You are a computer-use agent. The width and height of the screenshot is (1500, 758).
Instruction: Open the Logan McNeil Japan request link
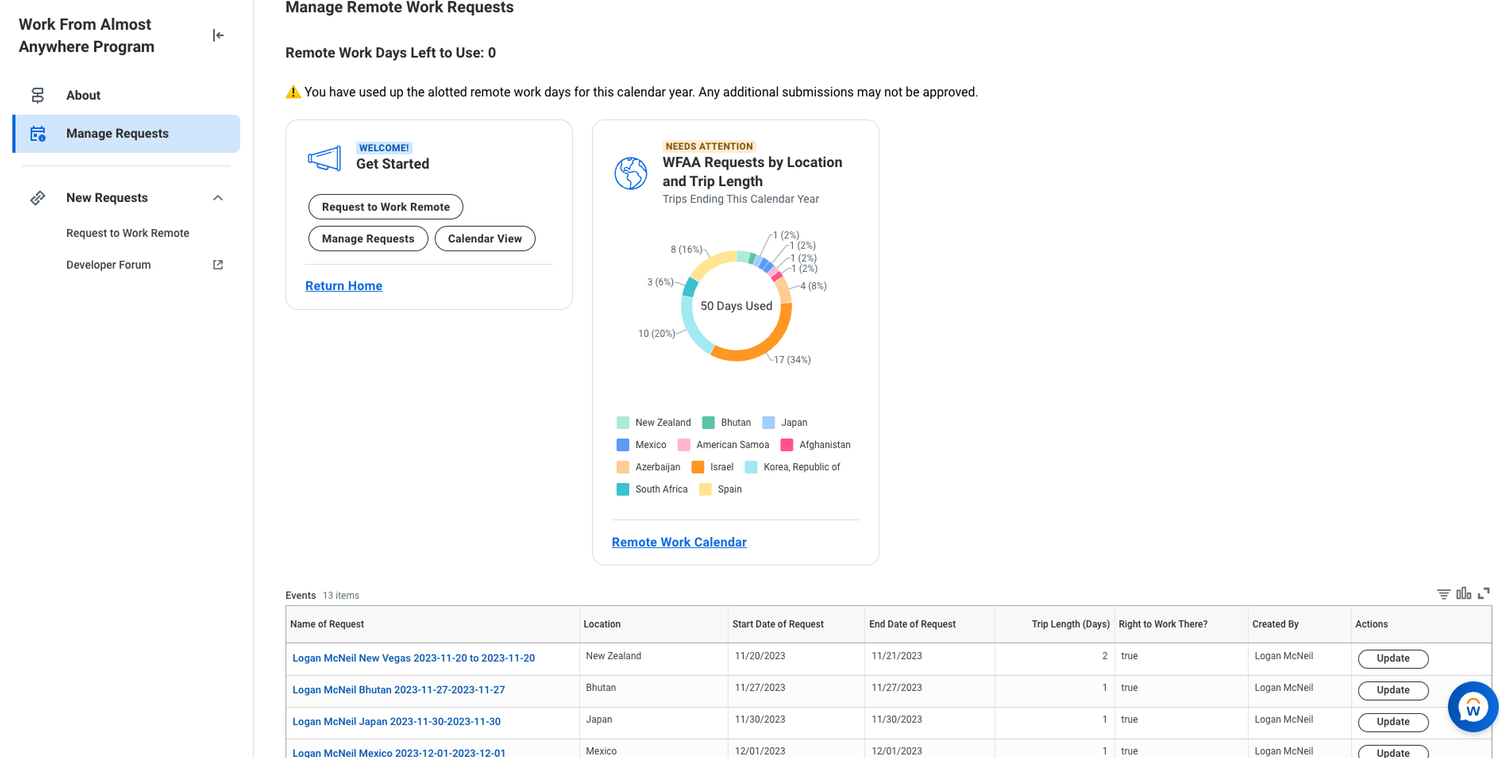point(396,721)
